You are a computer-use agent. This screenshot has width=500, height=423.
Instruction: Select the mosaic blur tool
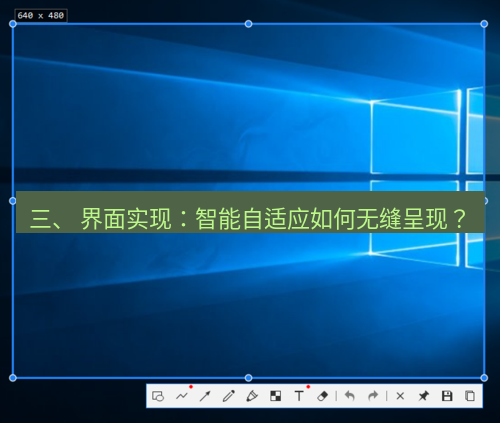(x=276, y=396)
